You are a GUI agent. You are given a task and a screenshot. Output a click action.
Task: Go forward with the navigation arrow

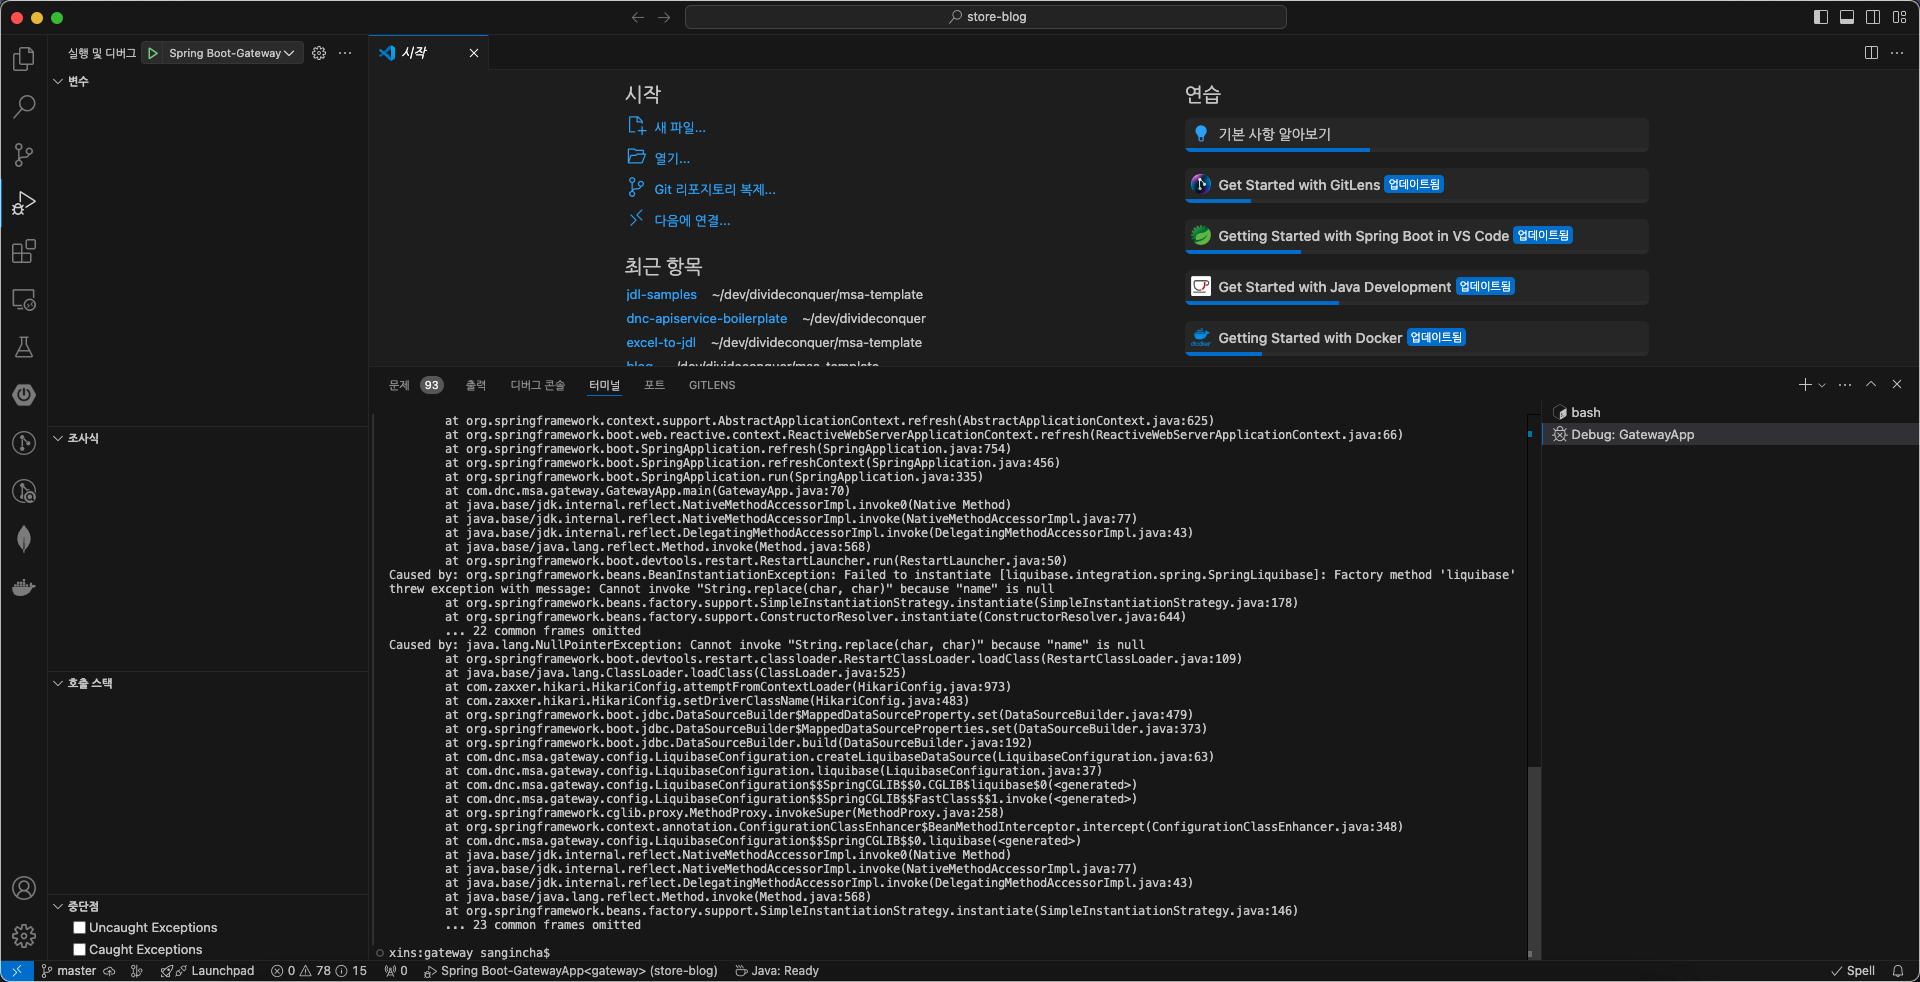(664, 17)
